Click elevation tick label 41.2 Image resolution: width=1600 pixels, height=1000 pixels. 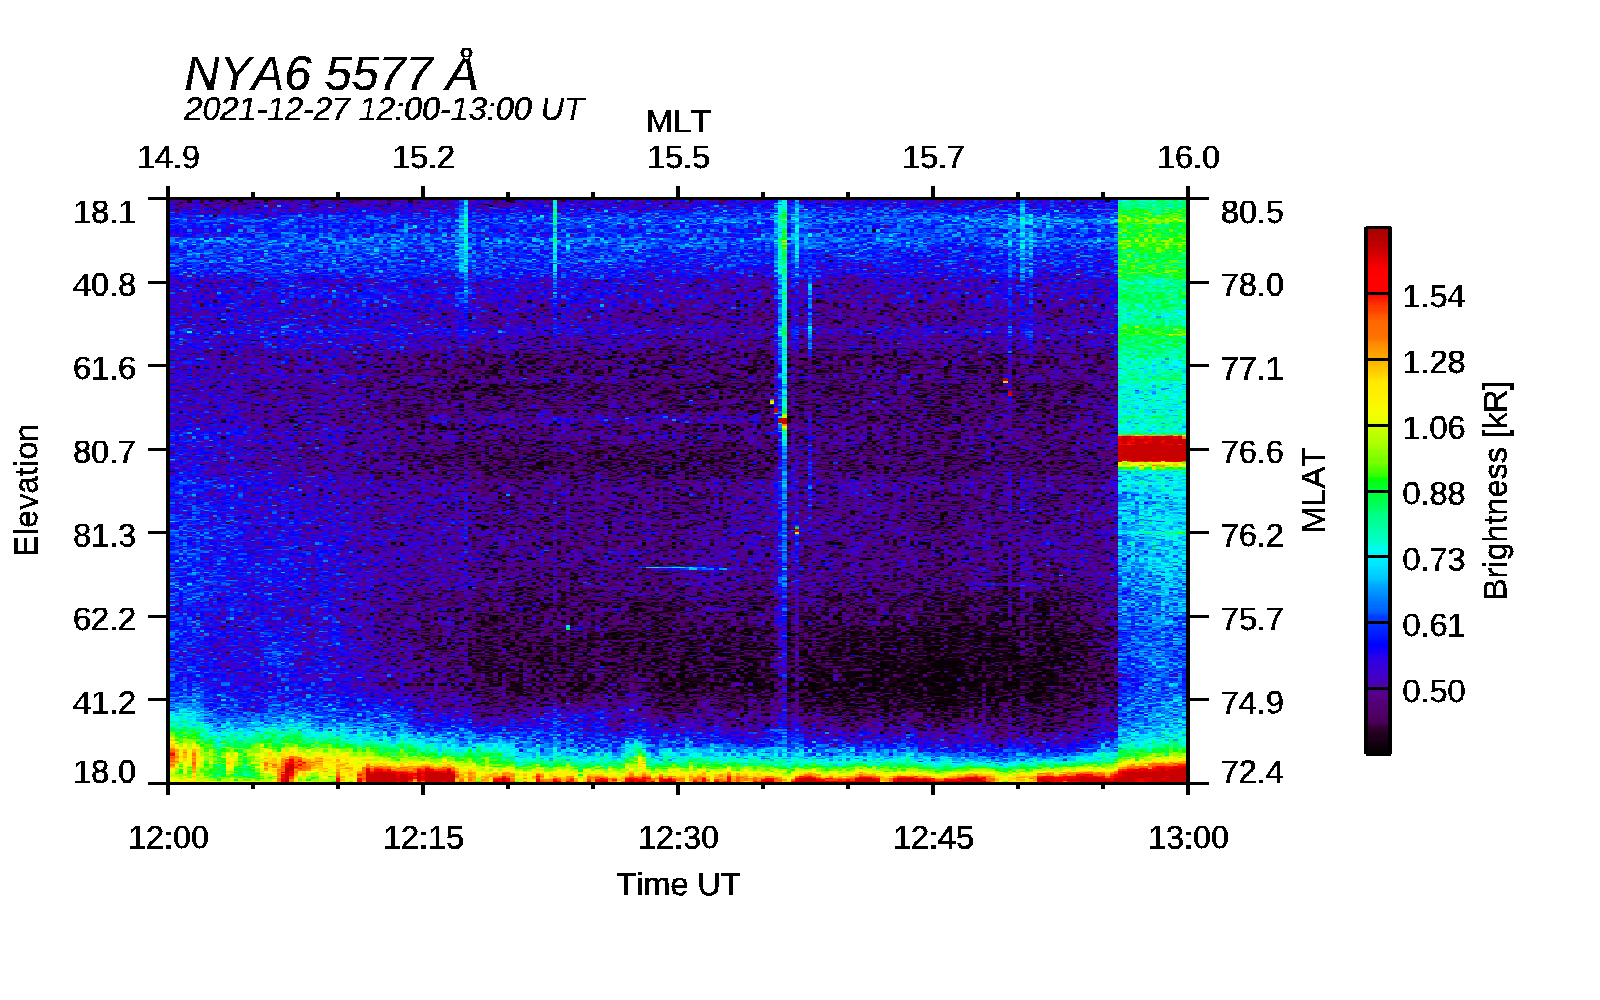pyautogui.click(x=104, y=702)
